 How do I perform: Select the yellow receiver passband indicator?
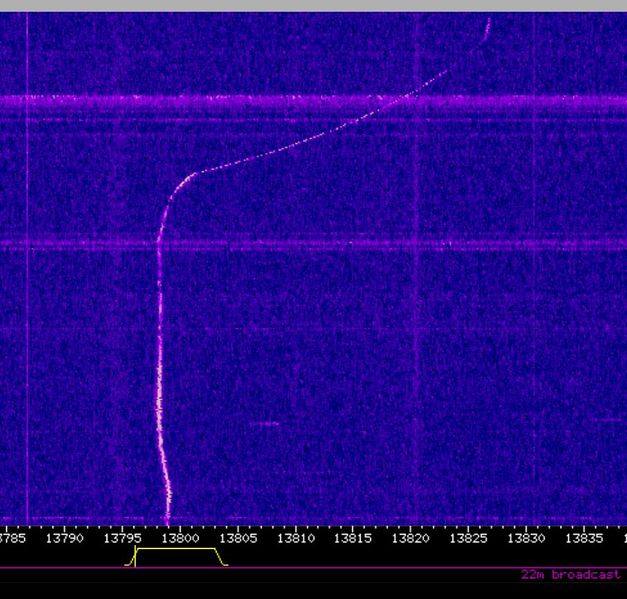click(176, 557)
